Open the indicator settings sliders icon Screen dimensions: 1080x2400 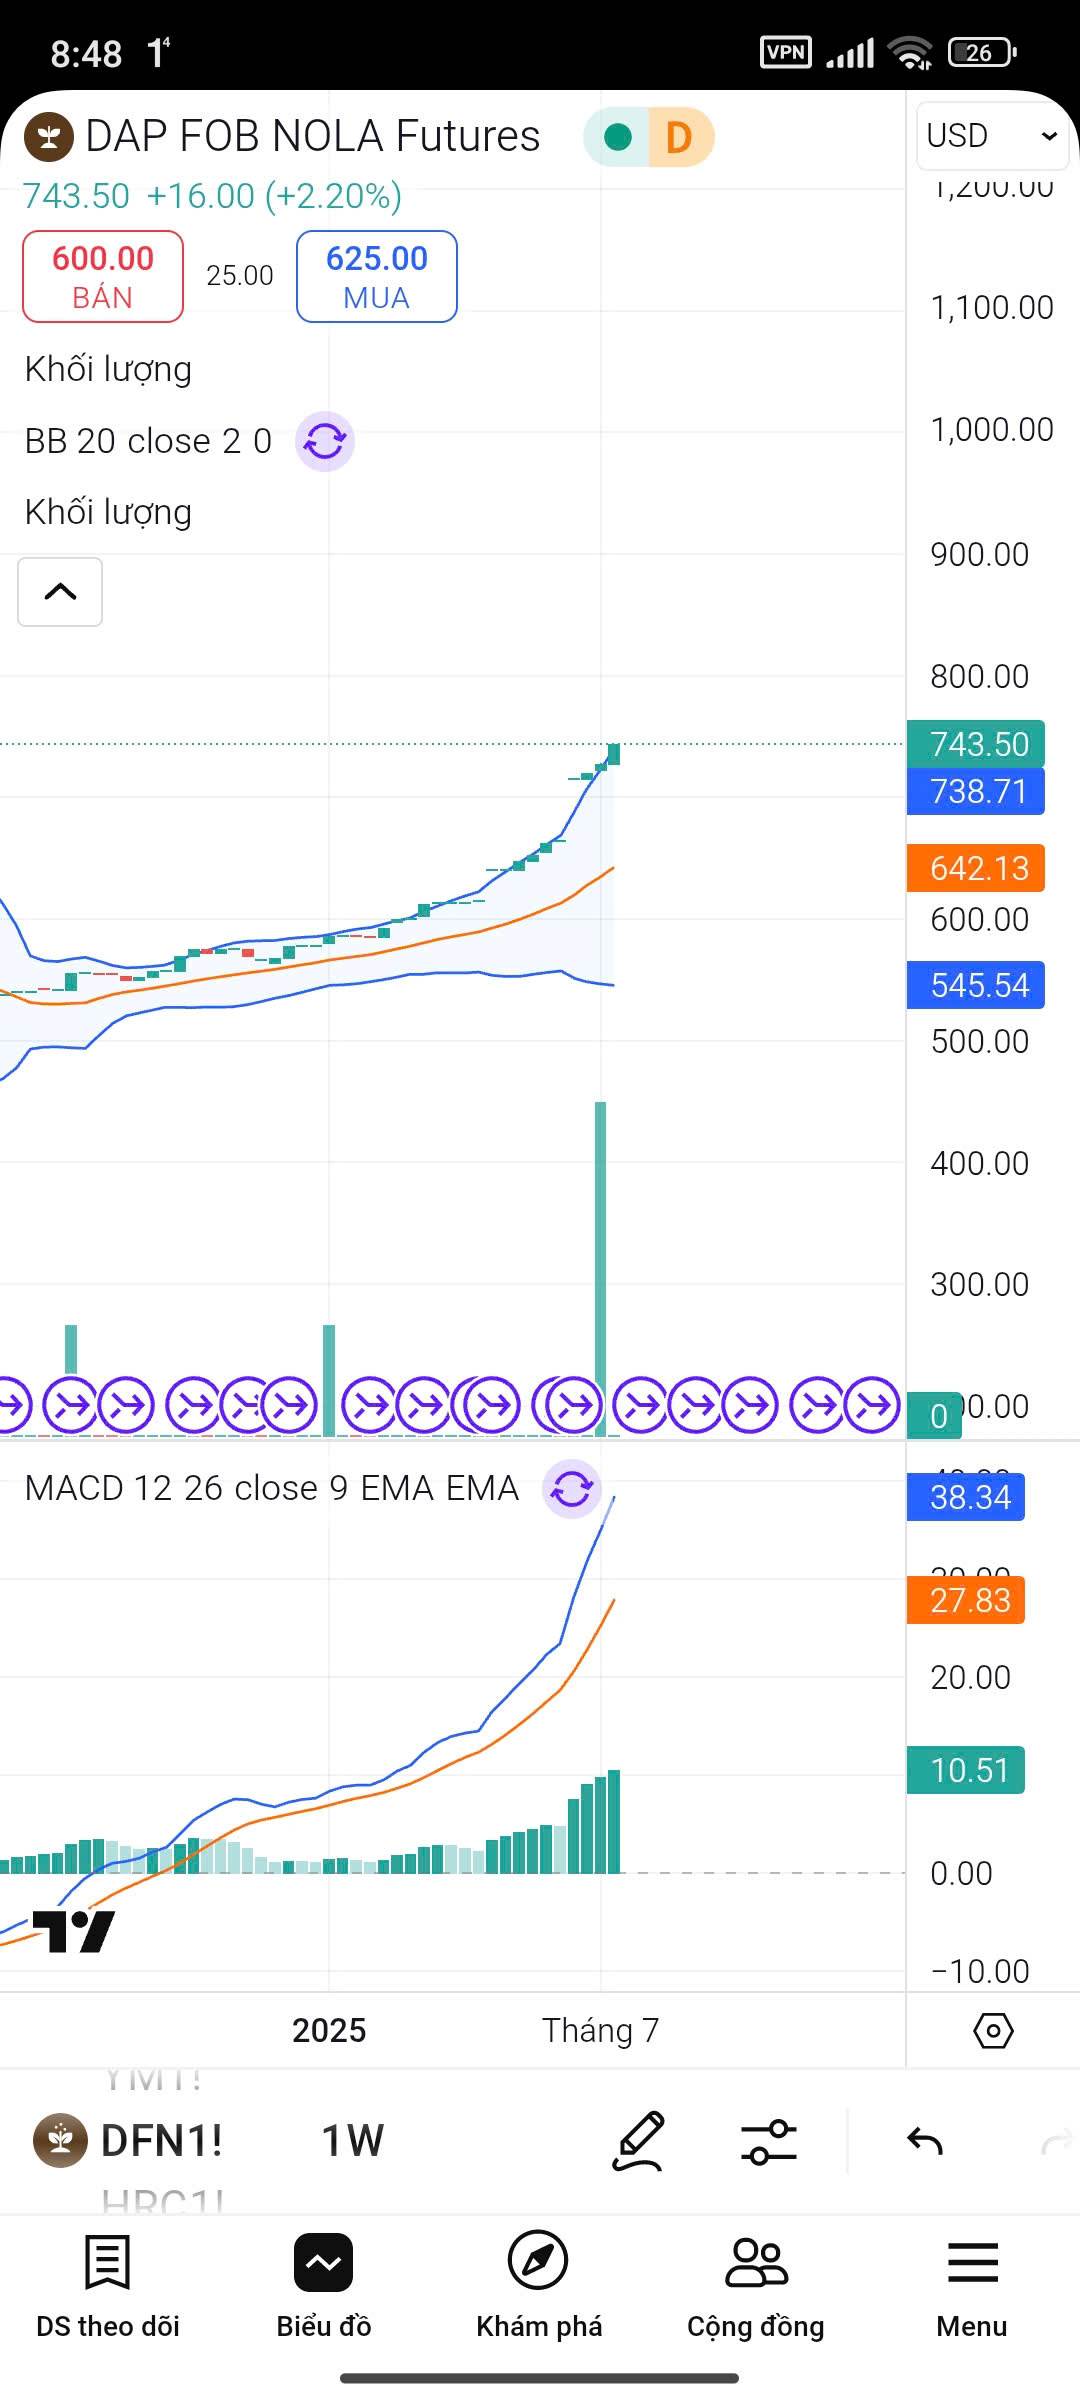769,2141
